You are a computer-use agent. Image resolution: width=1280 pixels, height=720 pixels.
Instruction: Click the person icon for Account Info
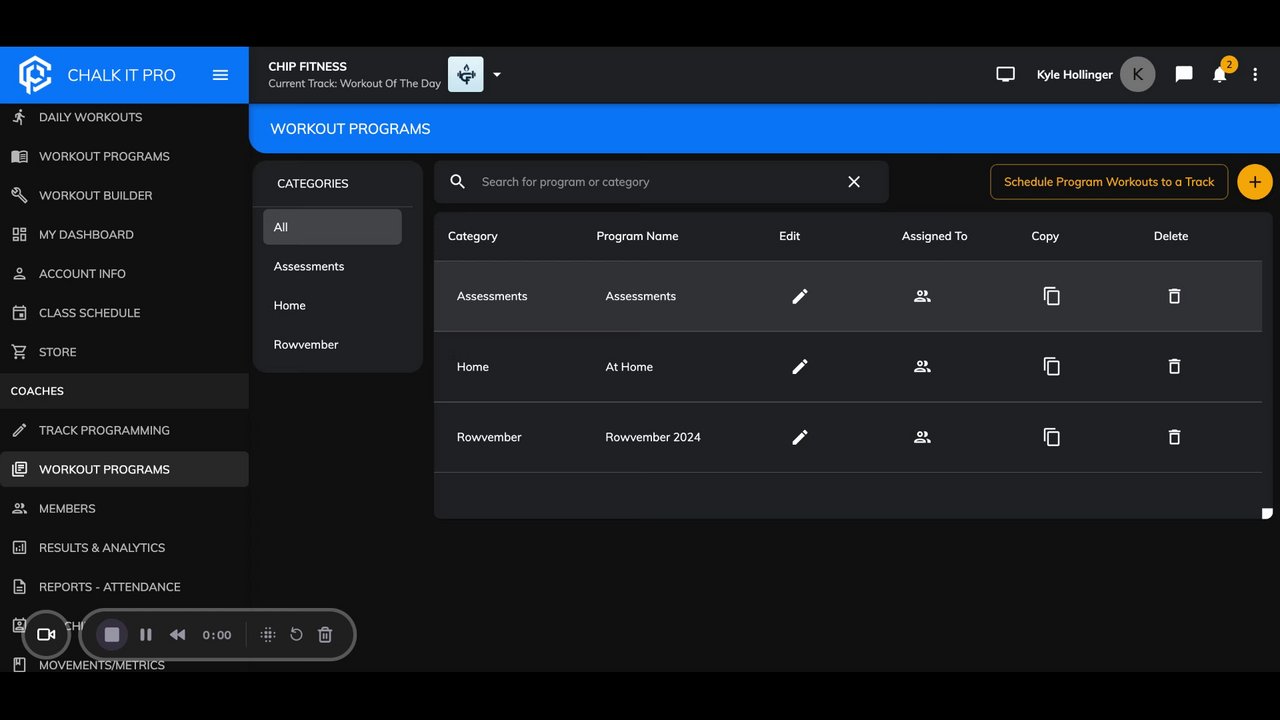pyautogui.click(x=19, y=273)
